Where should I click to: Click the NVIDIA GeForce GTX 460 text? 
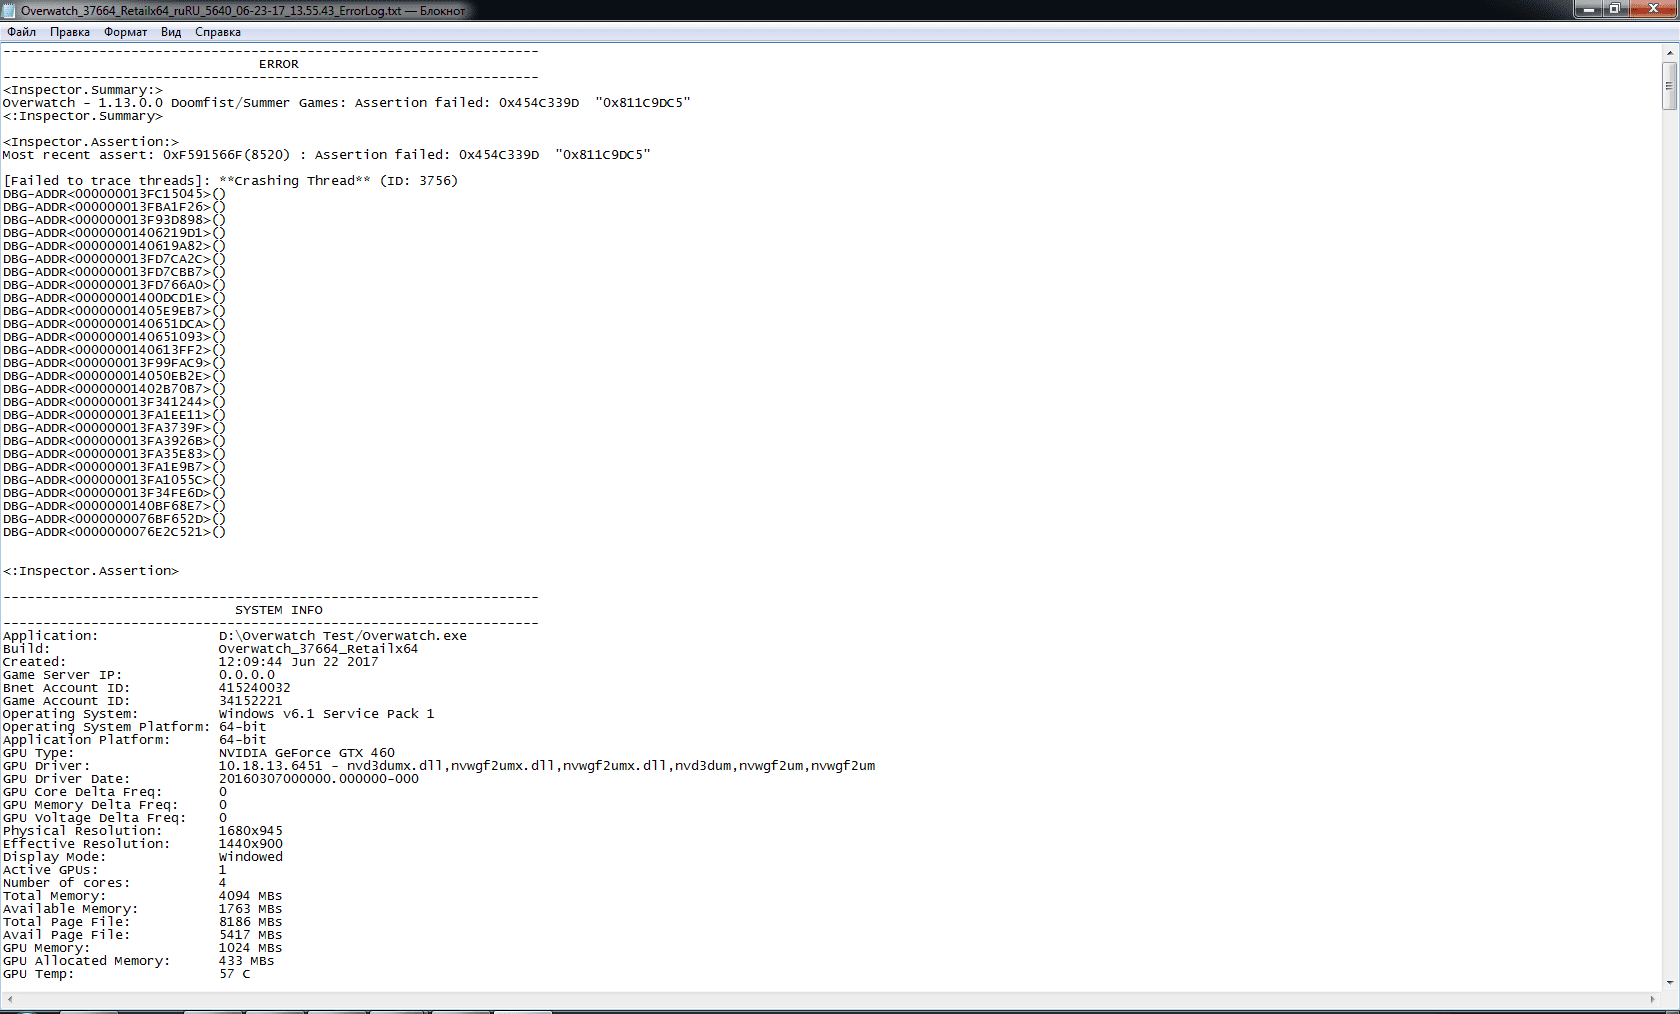click(x=306, y=753)
